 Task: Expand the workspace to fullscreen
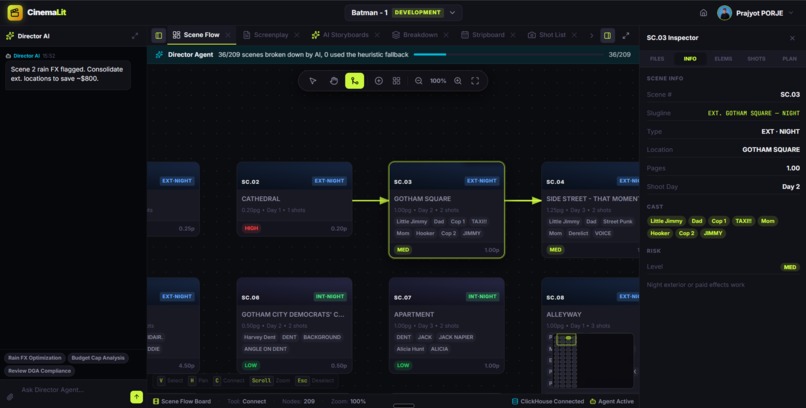click(x=626, y=35)
